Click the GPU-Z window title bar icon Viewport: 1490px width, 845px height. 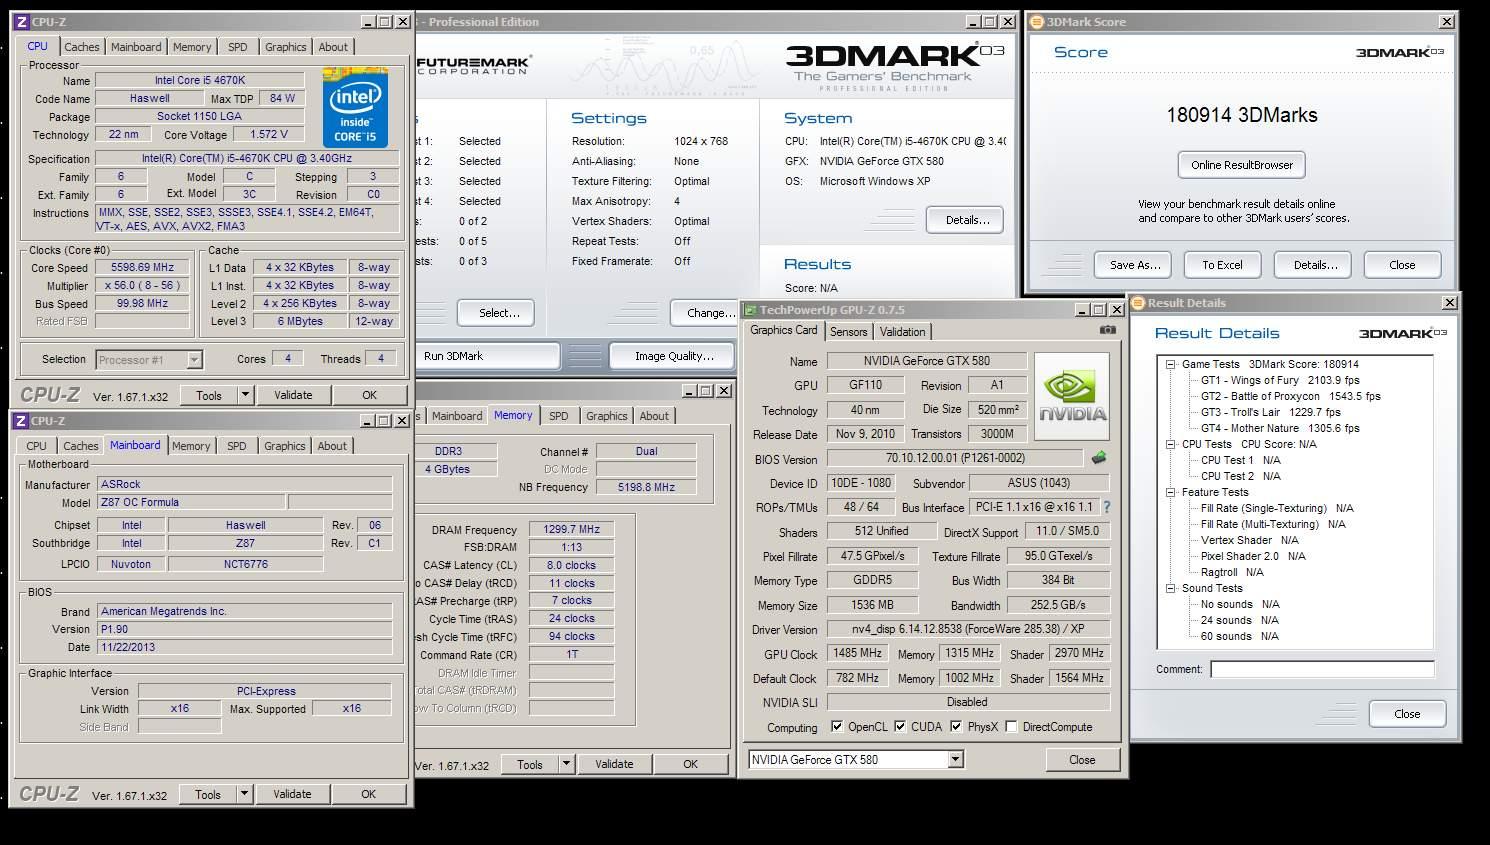click(750, 310)
